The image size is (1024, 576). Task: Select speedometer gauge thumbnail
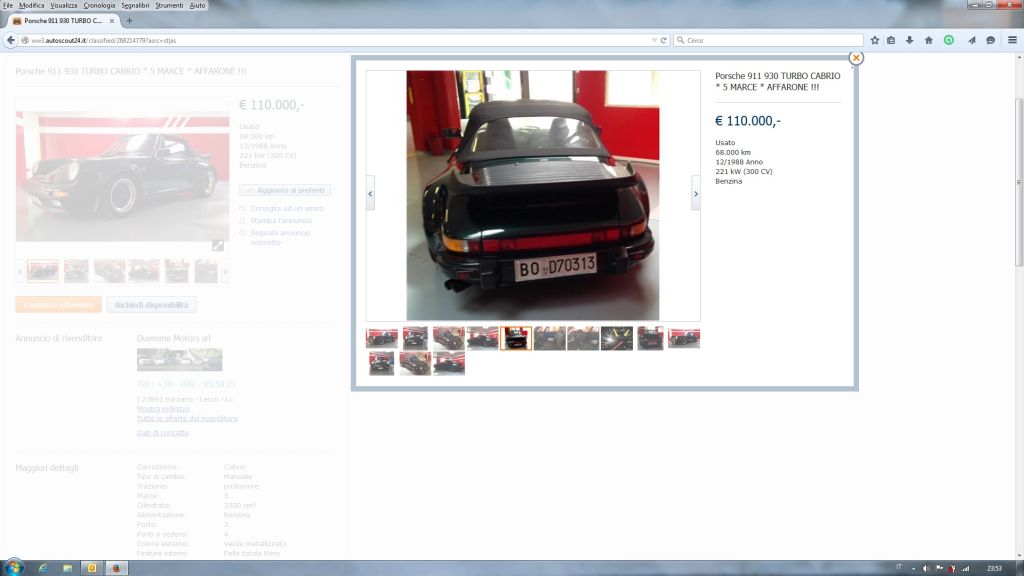(617, 338)
